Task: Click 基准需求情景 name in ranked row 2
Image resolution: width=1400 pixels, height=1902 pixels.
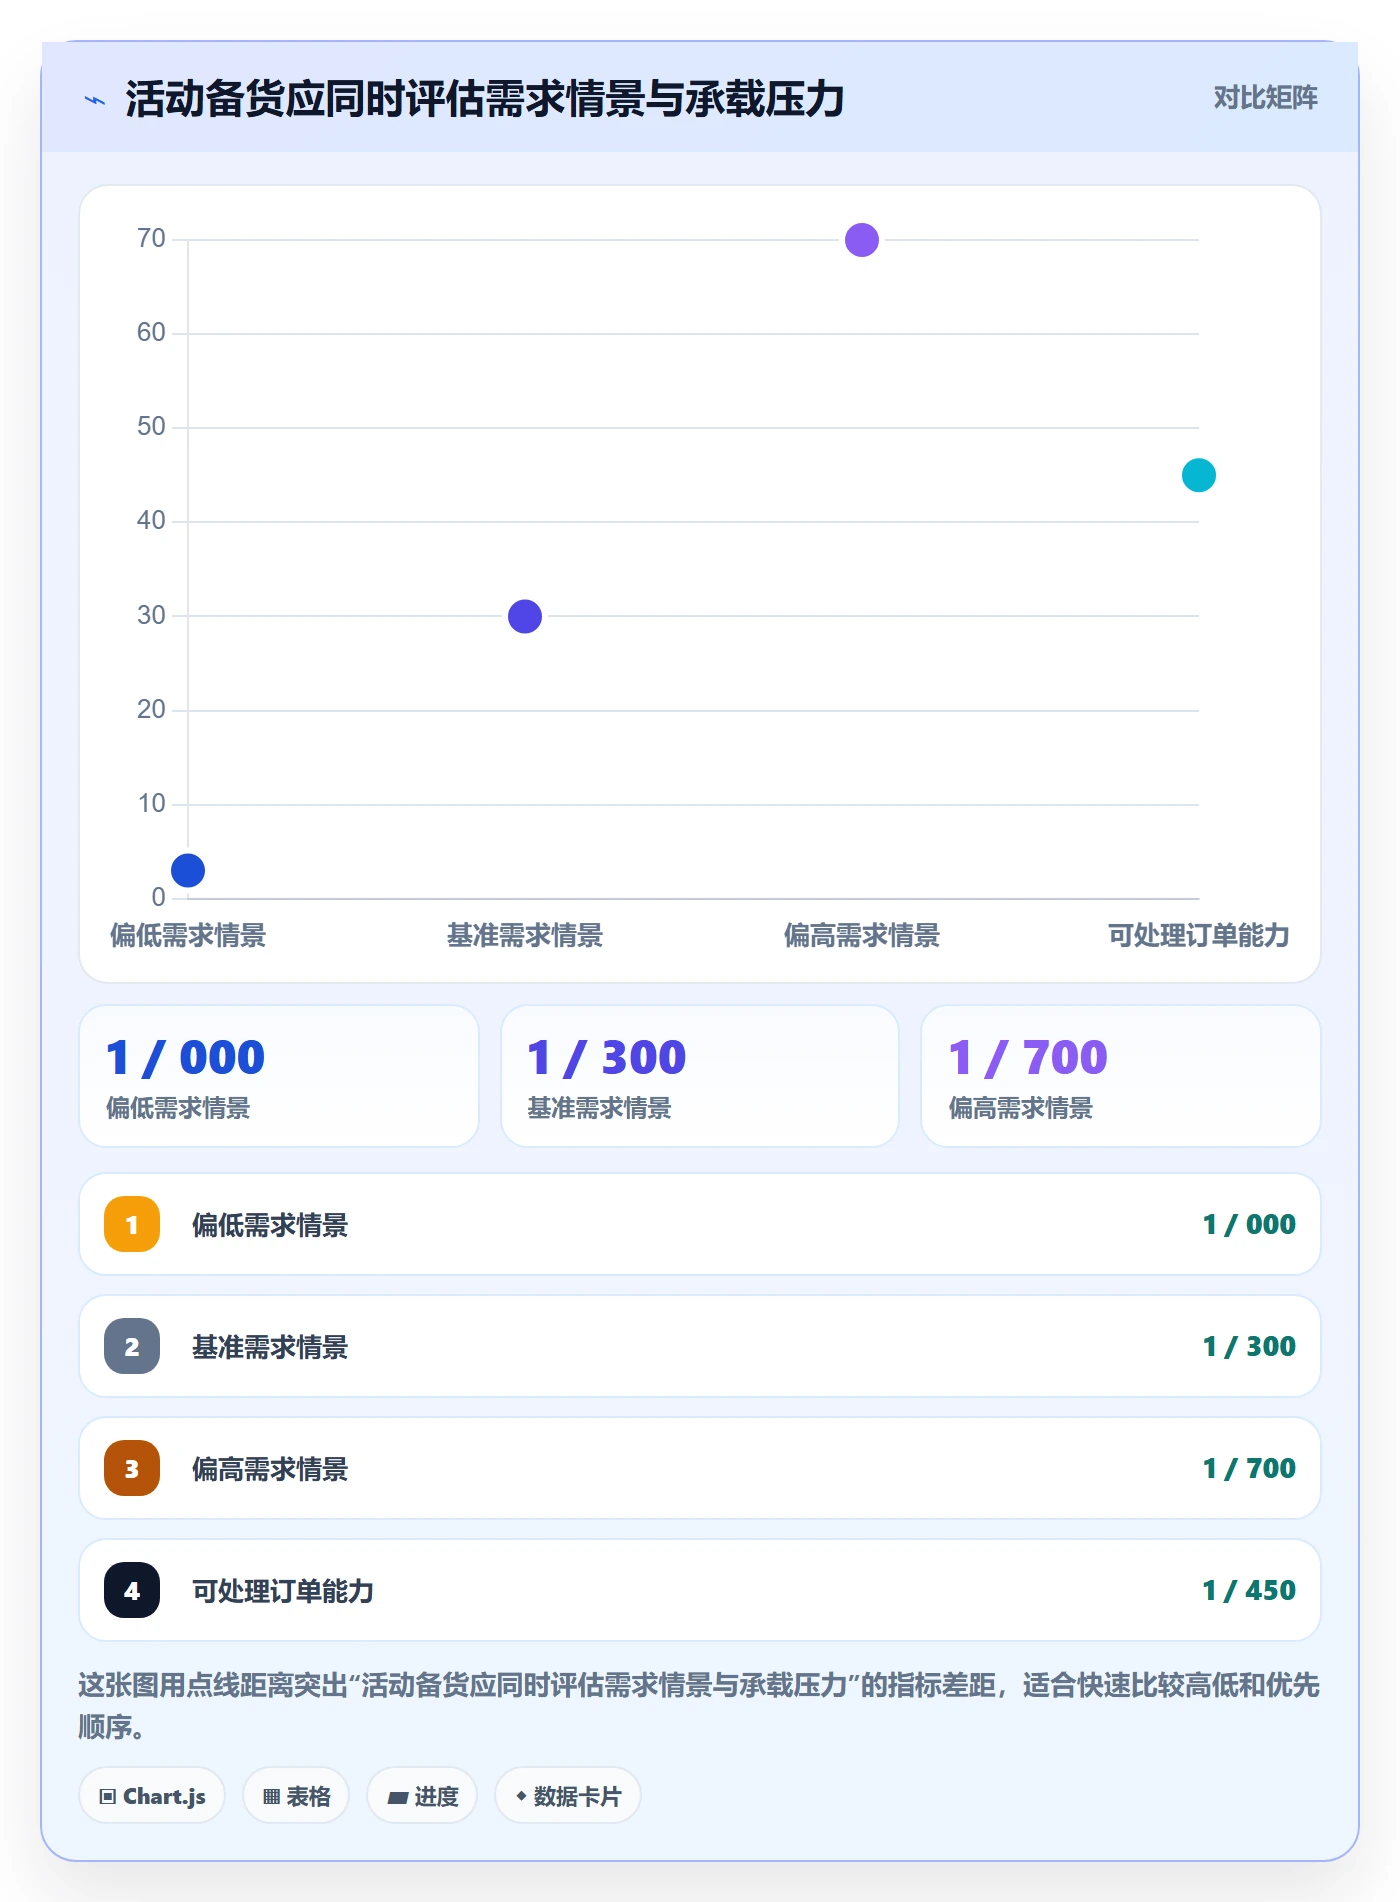Action: (x=270, y=1347)
